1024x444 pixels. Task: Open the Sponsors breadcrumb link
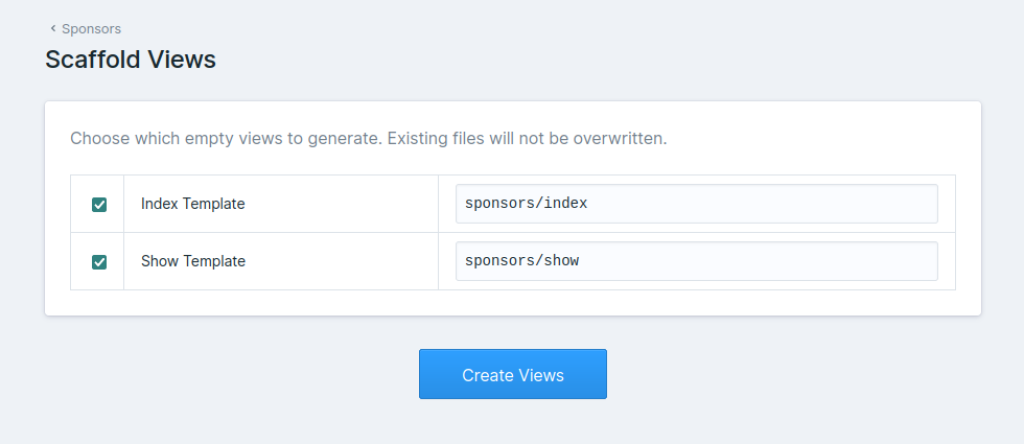(91, 29)
